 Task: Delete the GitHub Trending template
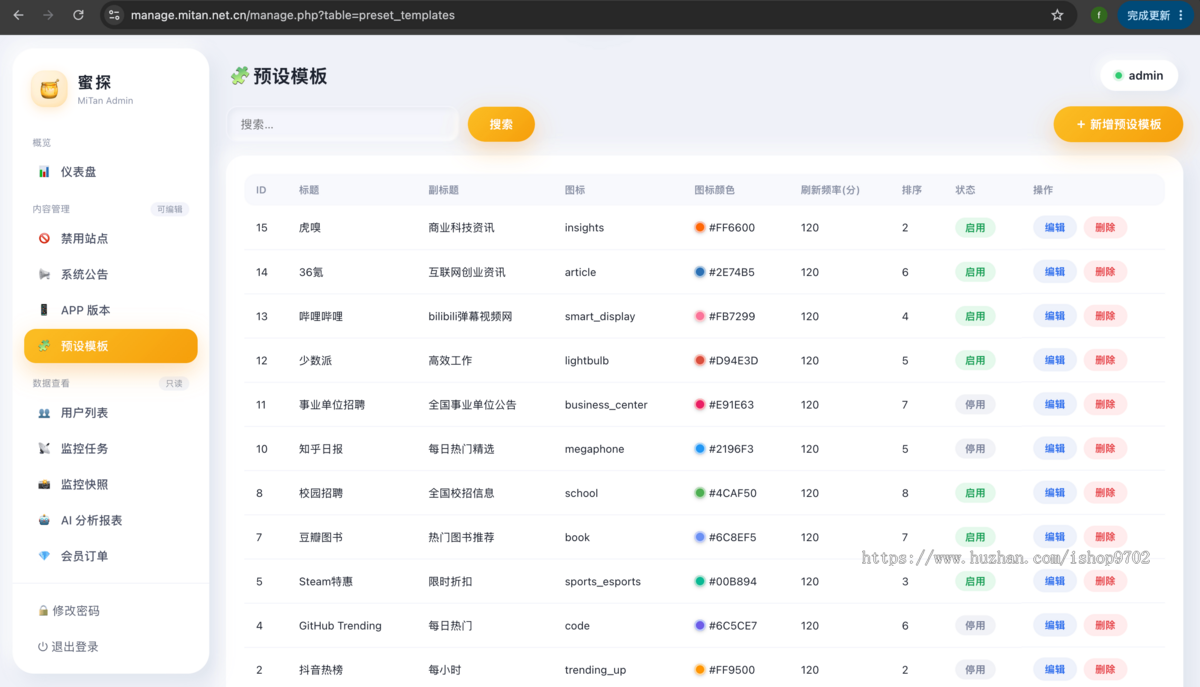click(x=1105, y=626)
